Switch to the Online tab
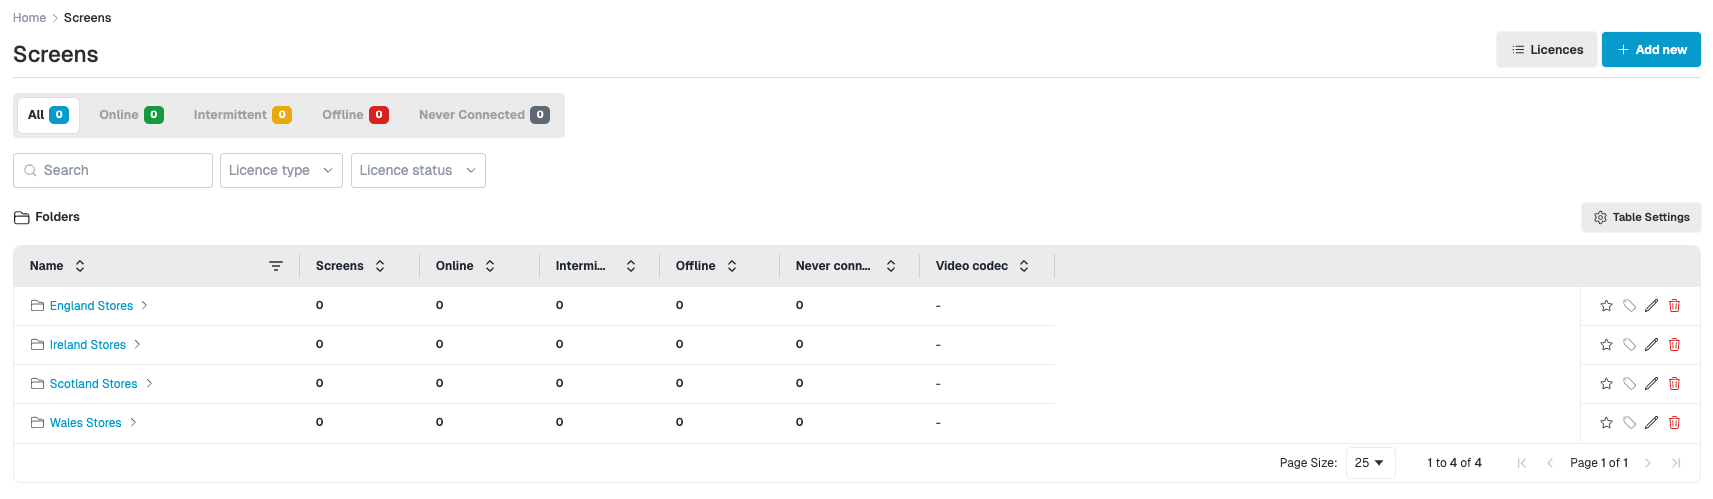Viewport: 1713px width, 499px height. pos(131,115)
